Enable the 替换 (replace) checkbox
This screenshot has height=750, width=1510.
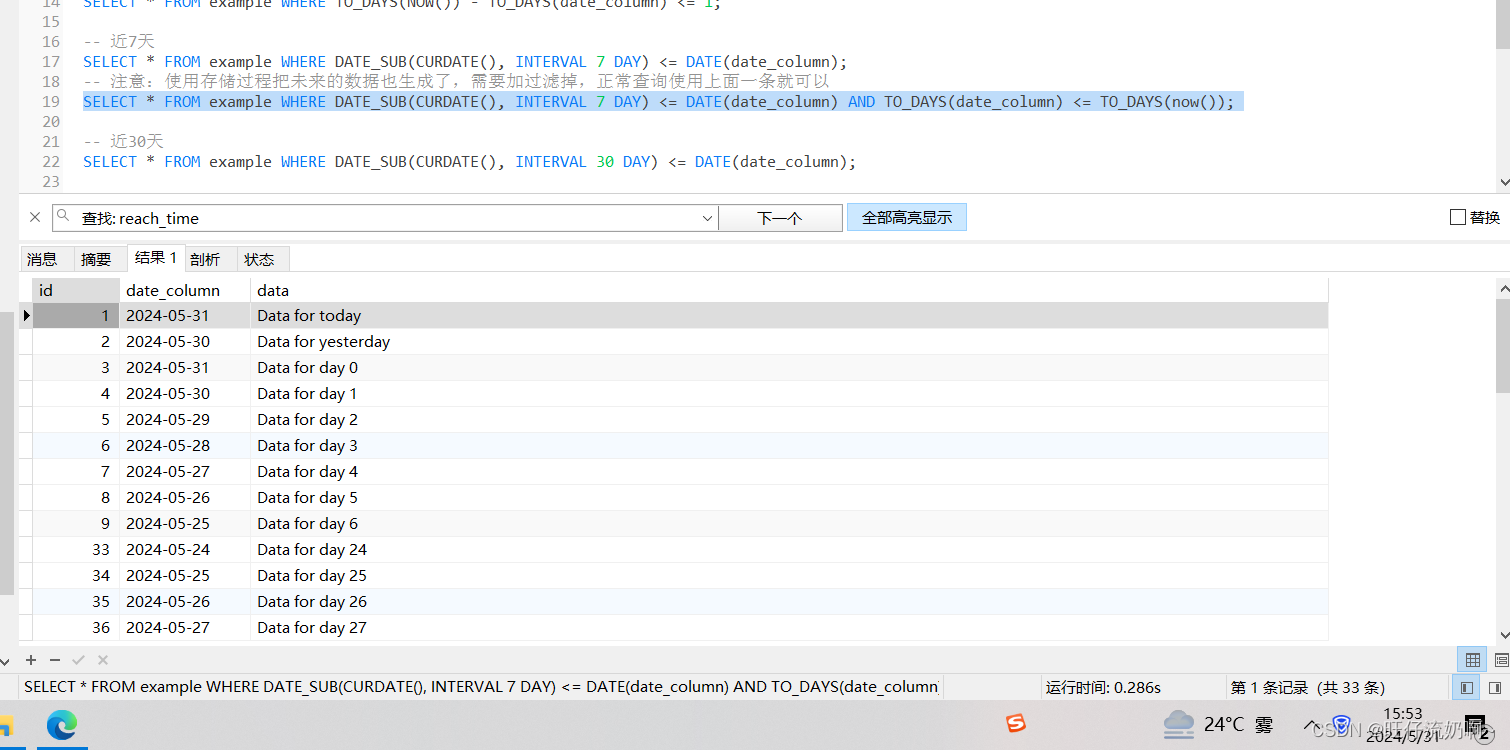coord(1458,217)
